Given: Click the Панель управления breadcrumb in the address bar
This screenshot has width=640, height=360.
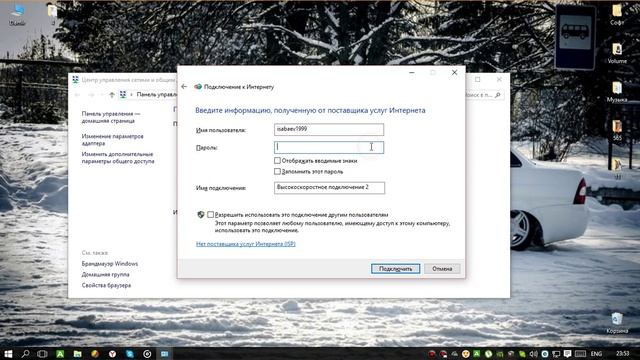Looking at the screenshot, I should point(156,95).
